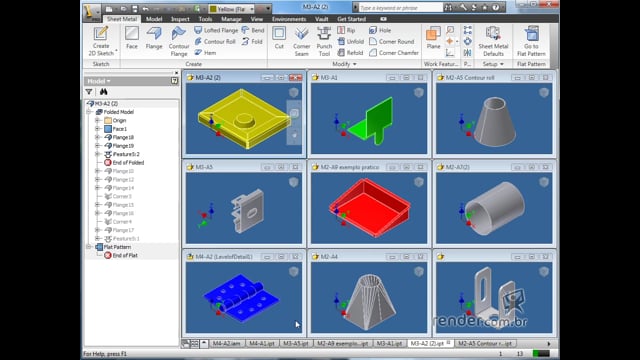The width and height of the screenshot is (640, 360).
Task: Collapse the Folded Model node
Action: point(88,112)
